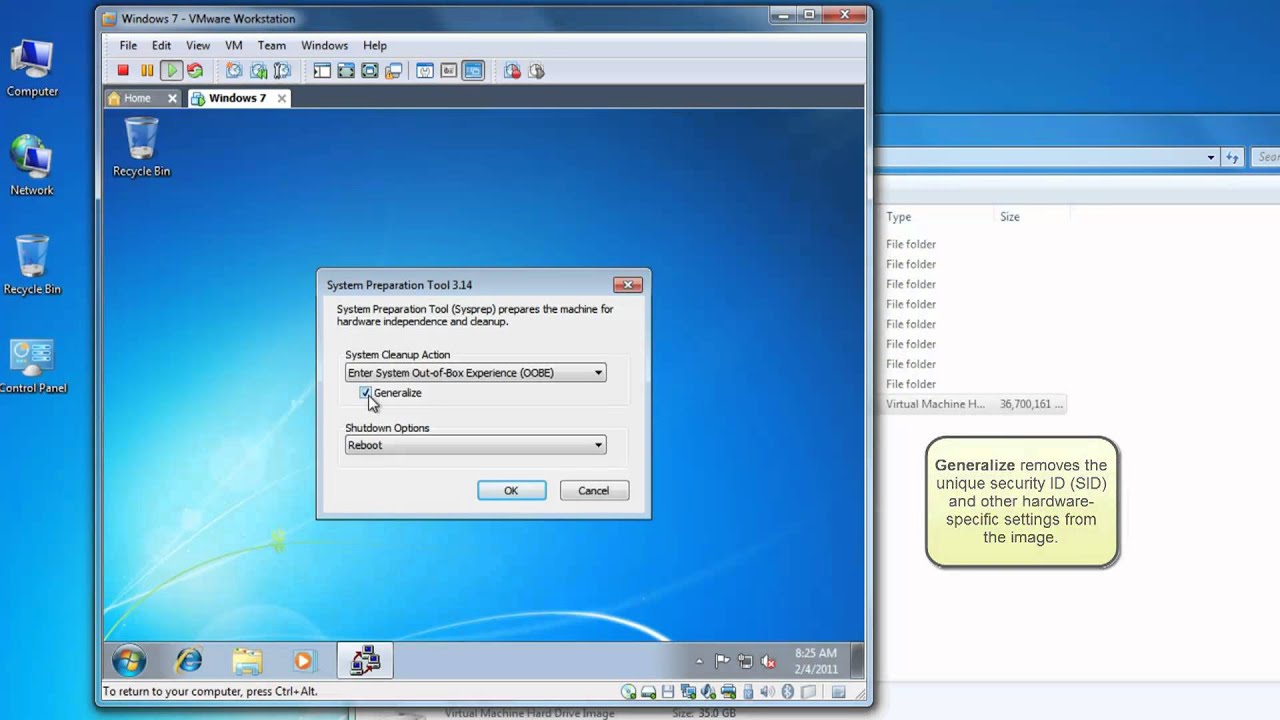Open the guest Start menu orb

tap(129, 660)
